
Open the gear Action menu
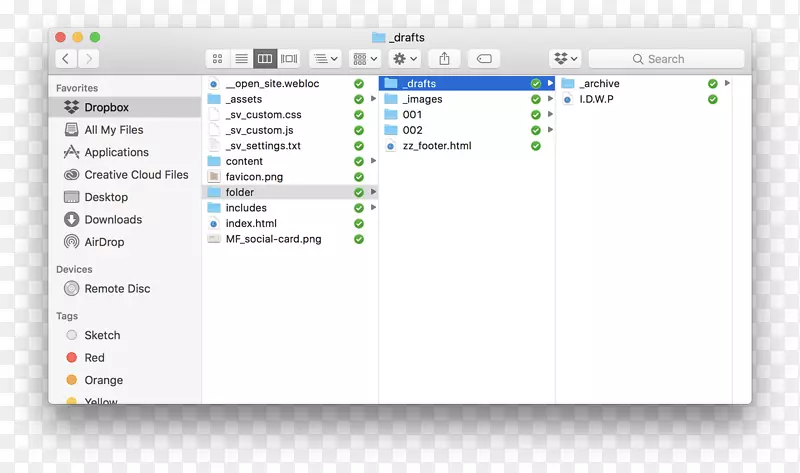coord(405,59)
